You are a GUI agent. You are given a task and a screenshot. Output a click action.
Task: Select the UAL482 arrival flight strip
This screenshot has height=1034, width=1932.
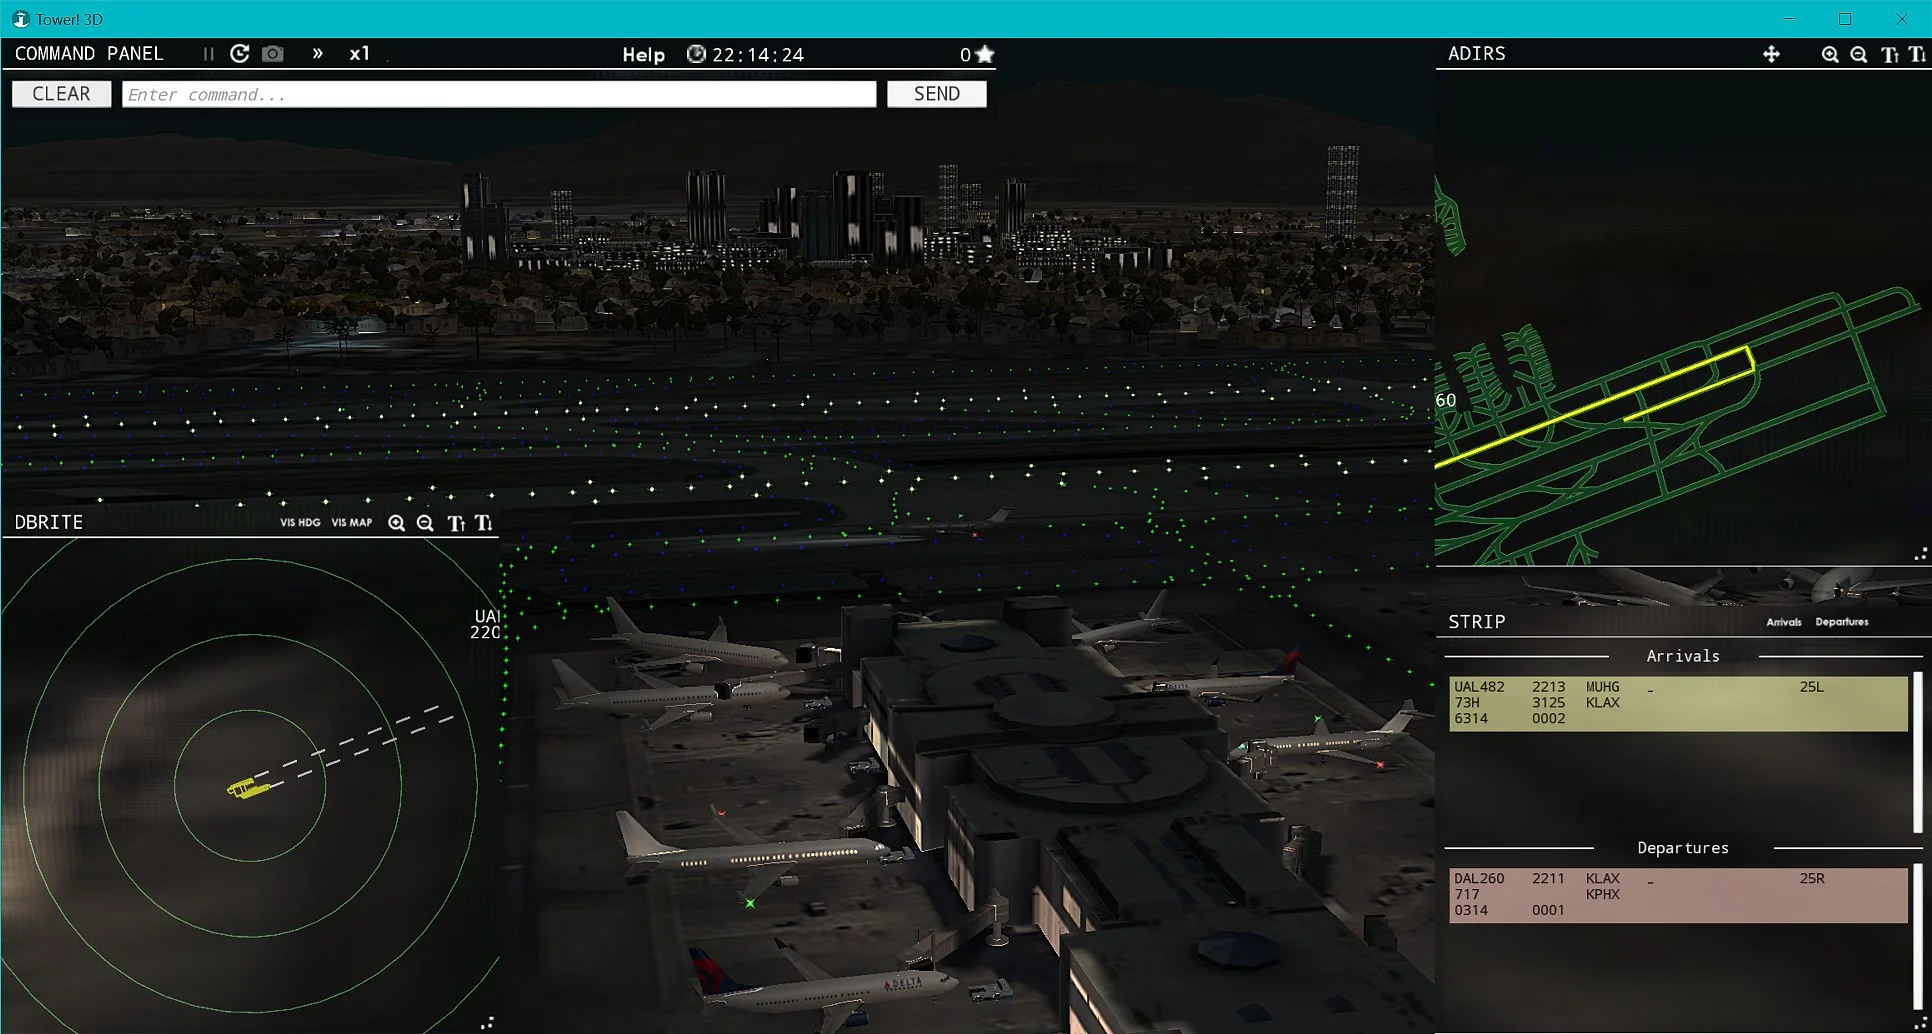click(x=1679, y=703)
